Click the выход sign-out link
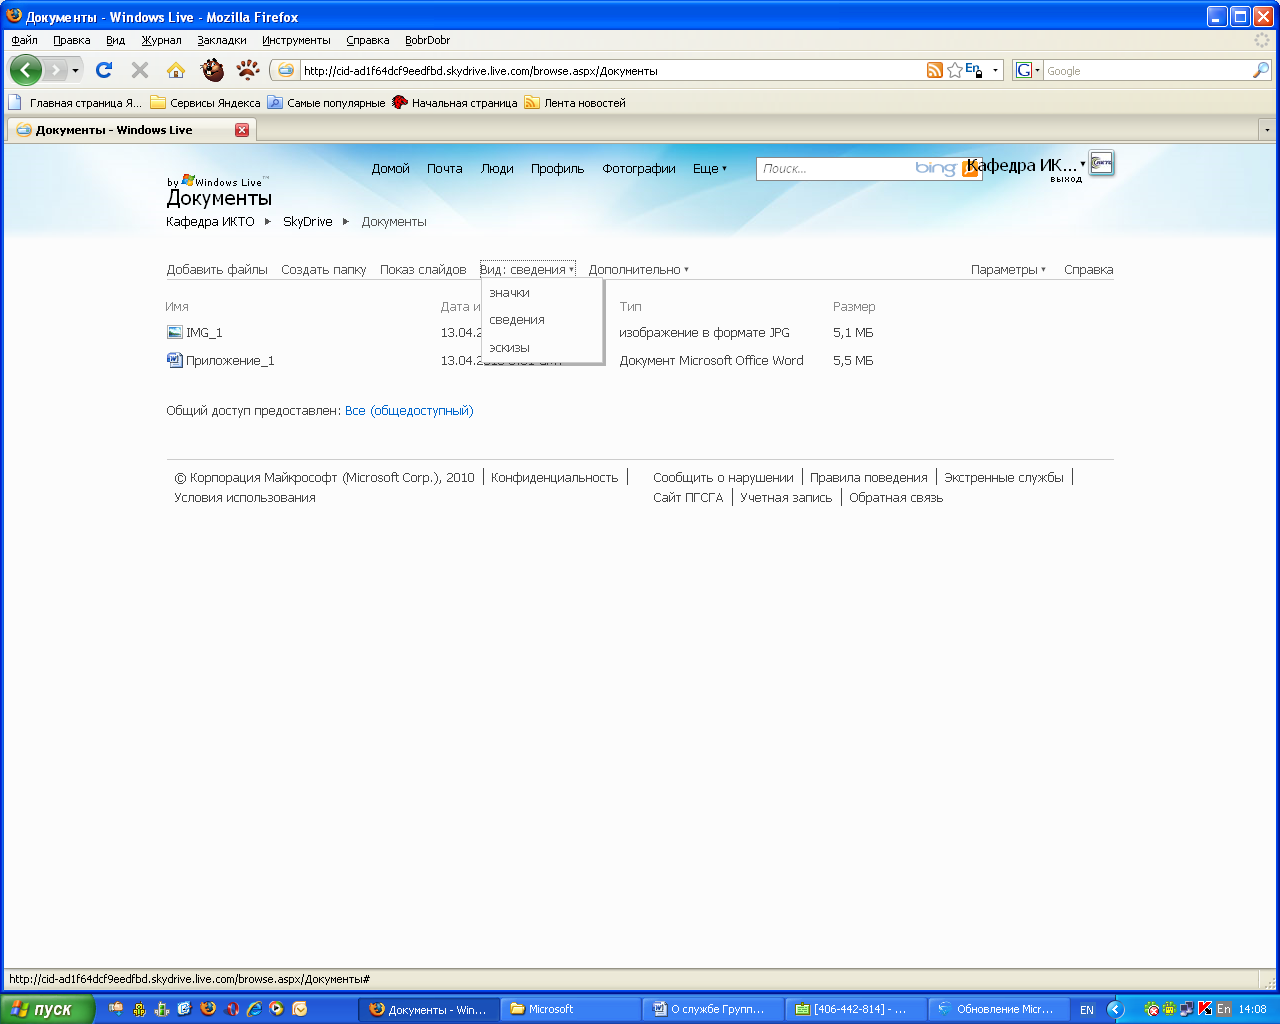The image size is (1280, 1024). click(1066, 180)
